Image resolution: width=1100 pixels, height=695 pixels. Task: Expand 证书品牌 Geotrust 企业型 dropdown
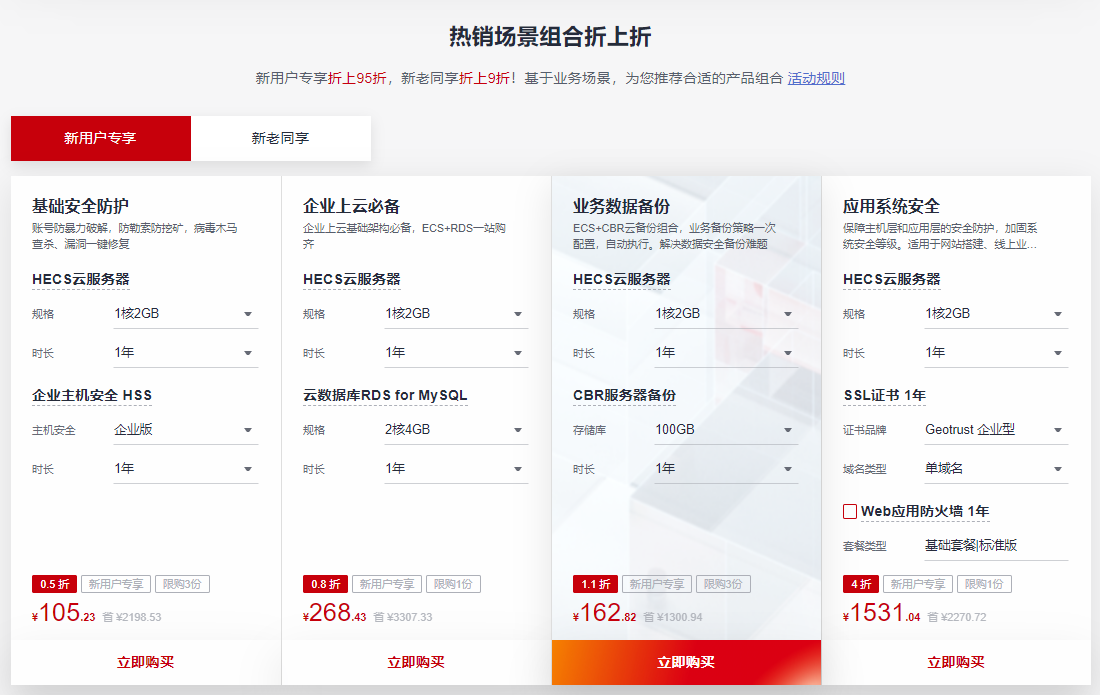click(995, 430)
